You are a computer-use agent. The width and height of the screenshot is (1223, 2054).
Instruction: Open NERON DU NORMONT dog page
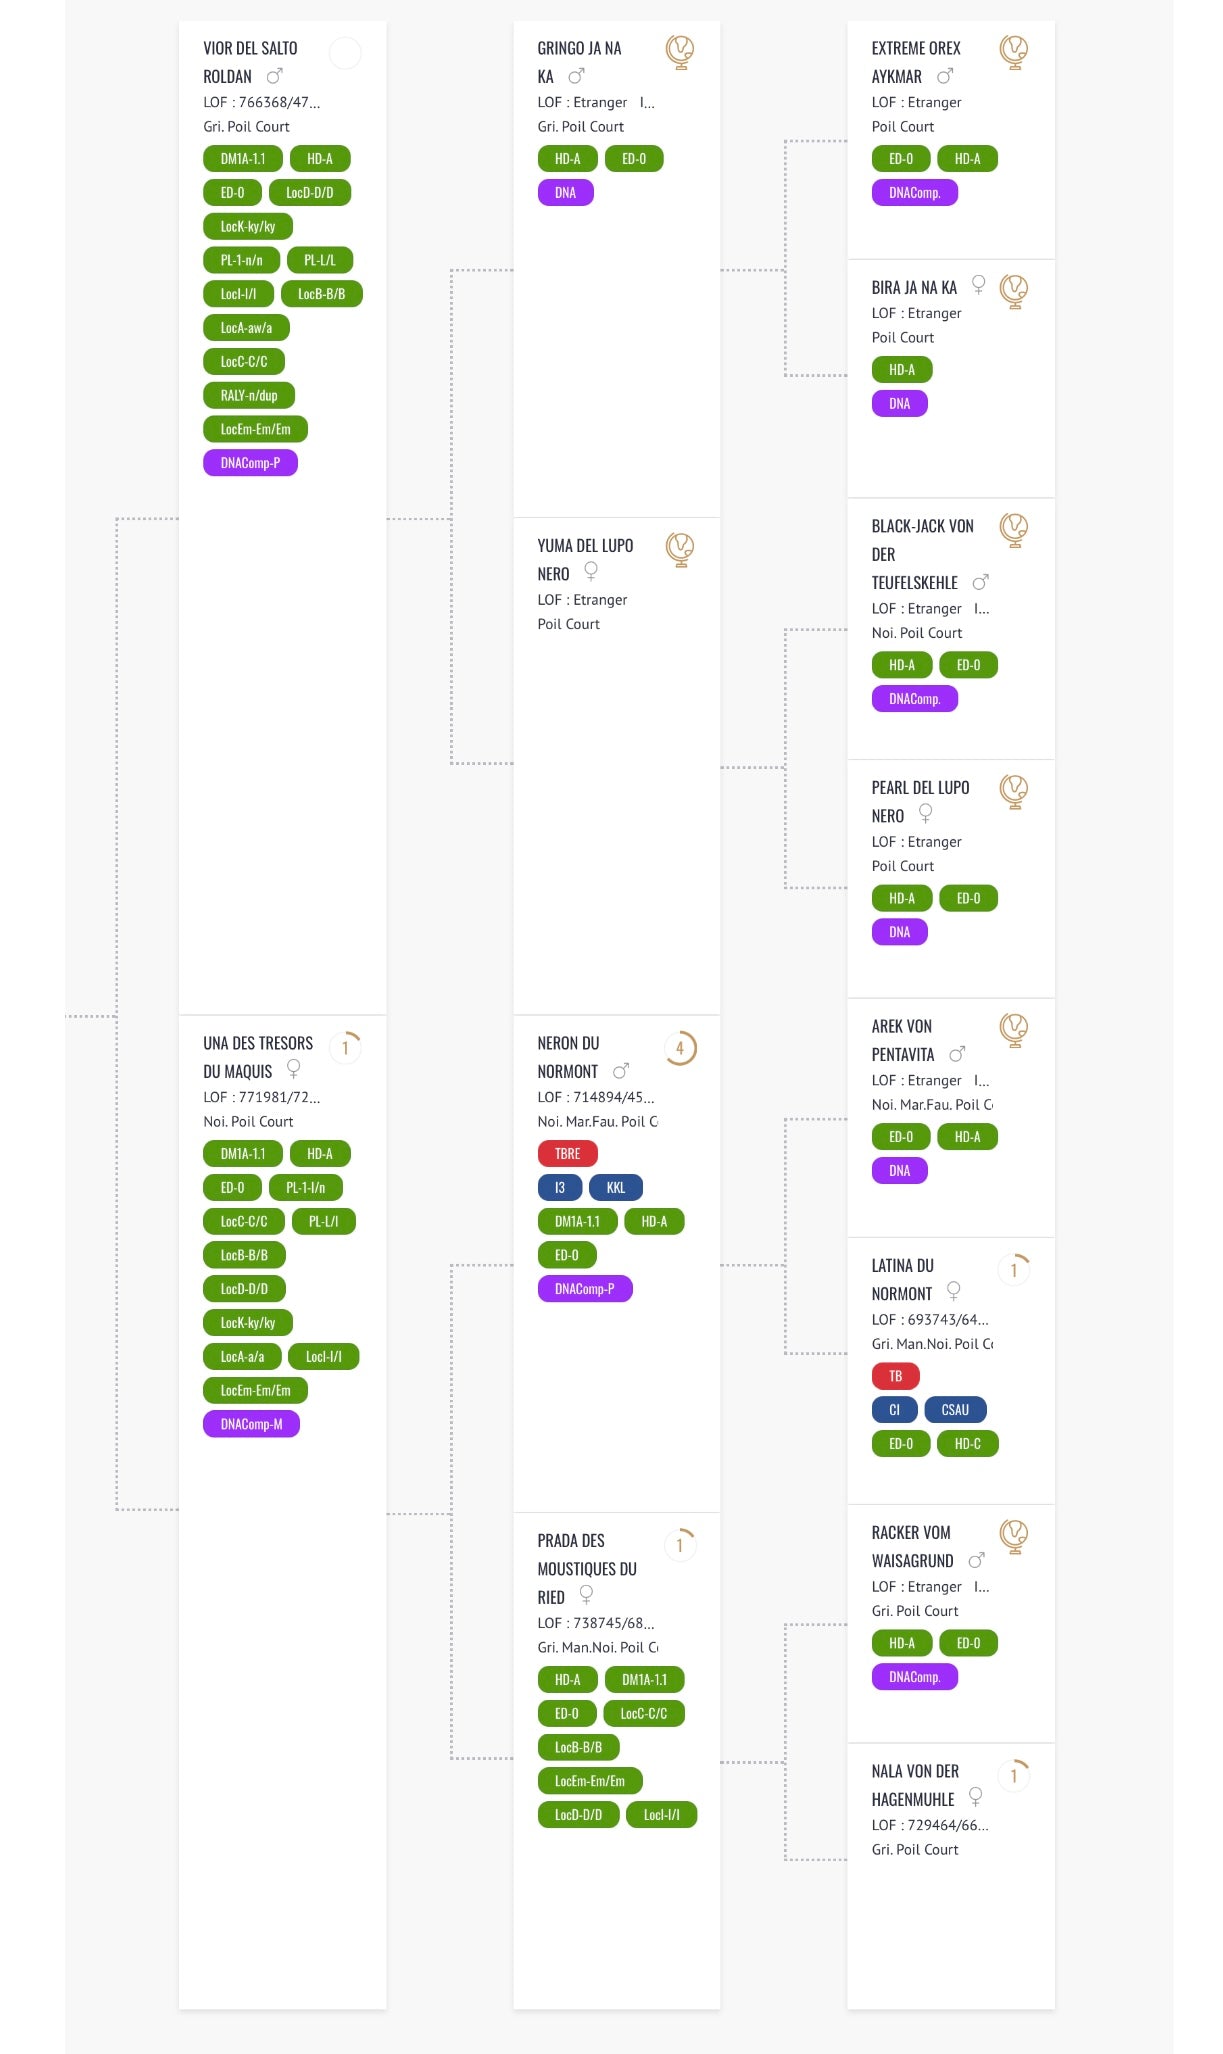point(568,1056)
